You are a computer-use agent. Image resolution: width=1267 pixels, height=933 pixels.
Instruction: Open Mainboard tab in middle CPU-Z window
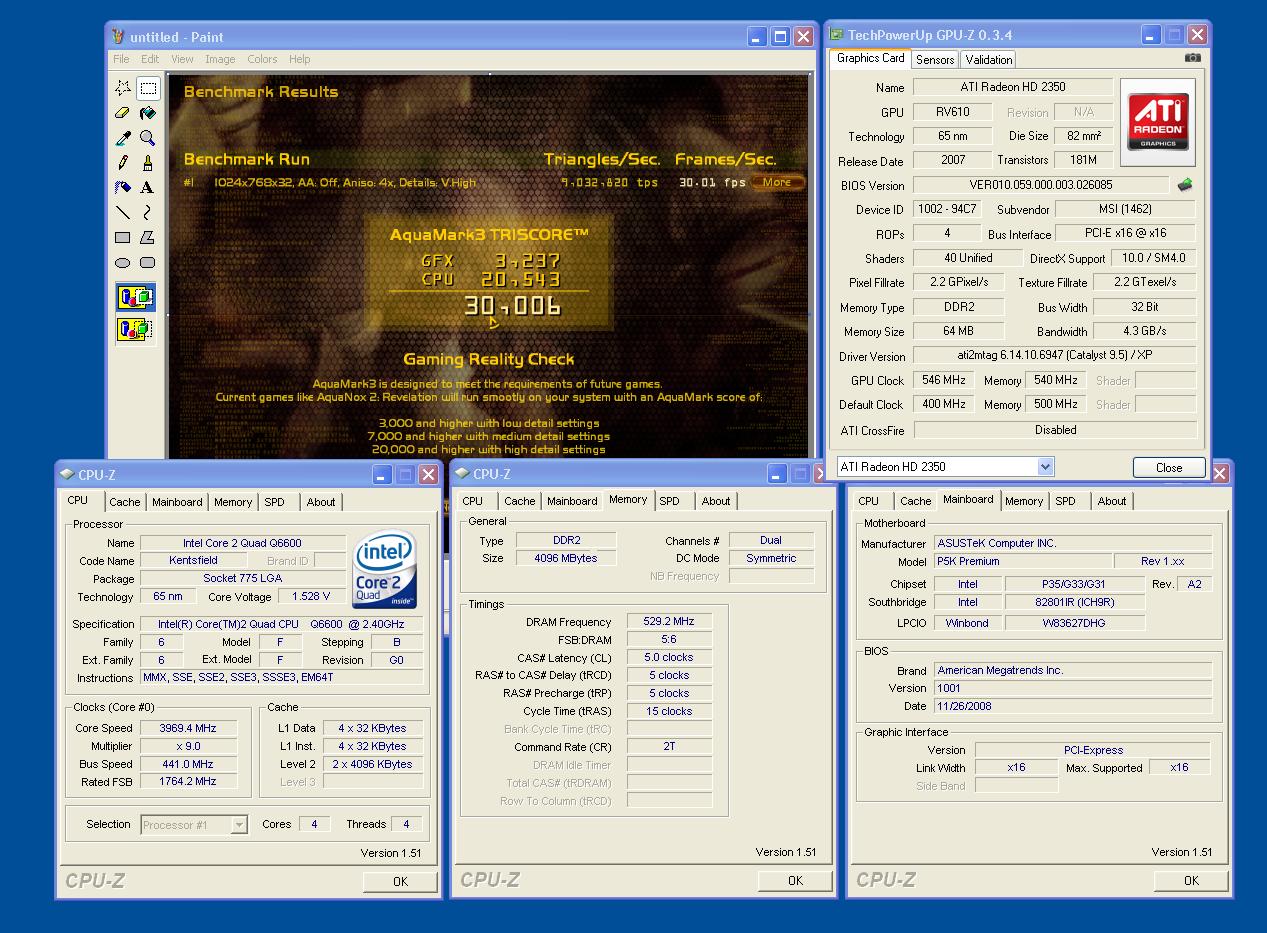(572, 501)
